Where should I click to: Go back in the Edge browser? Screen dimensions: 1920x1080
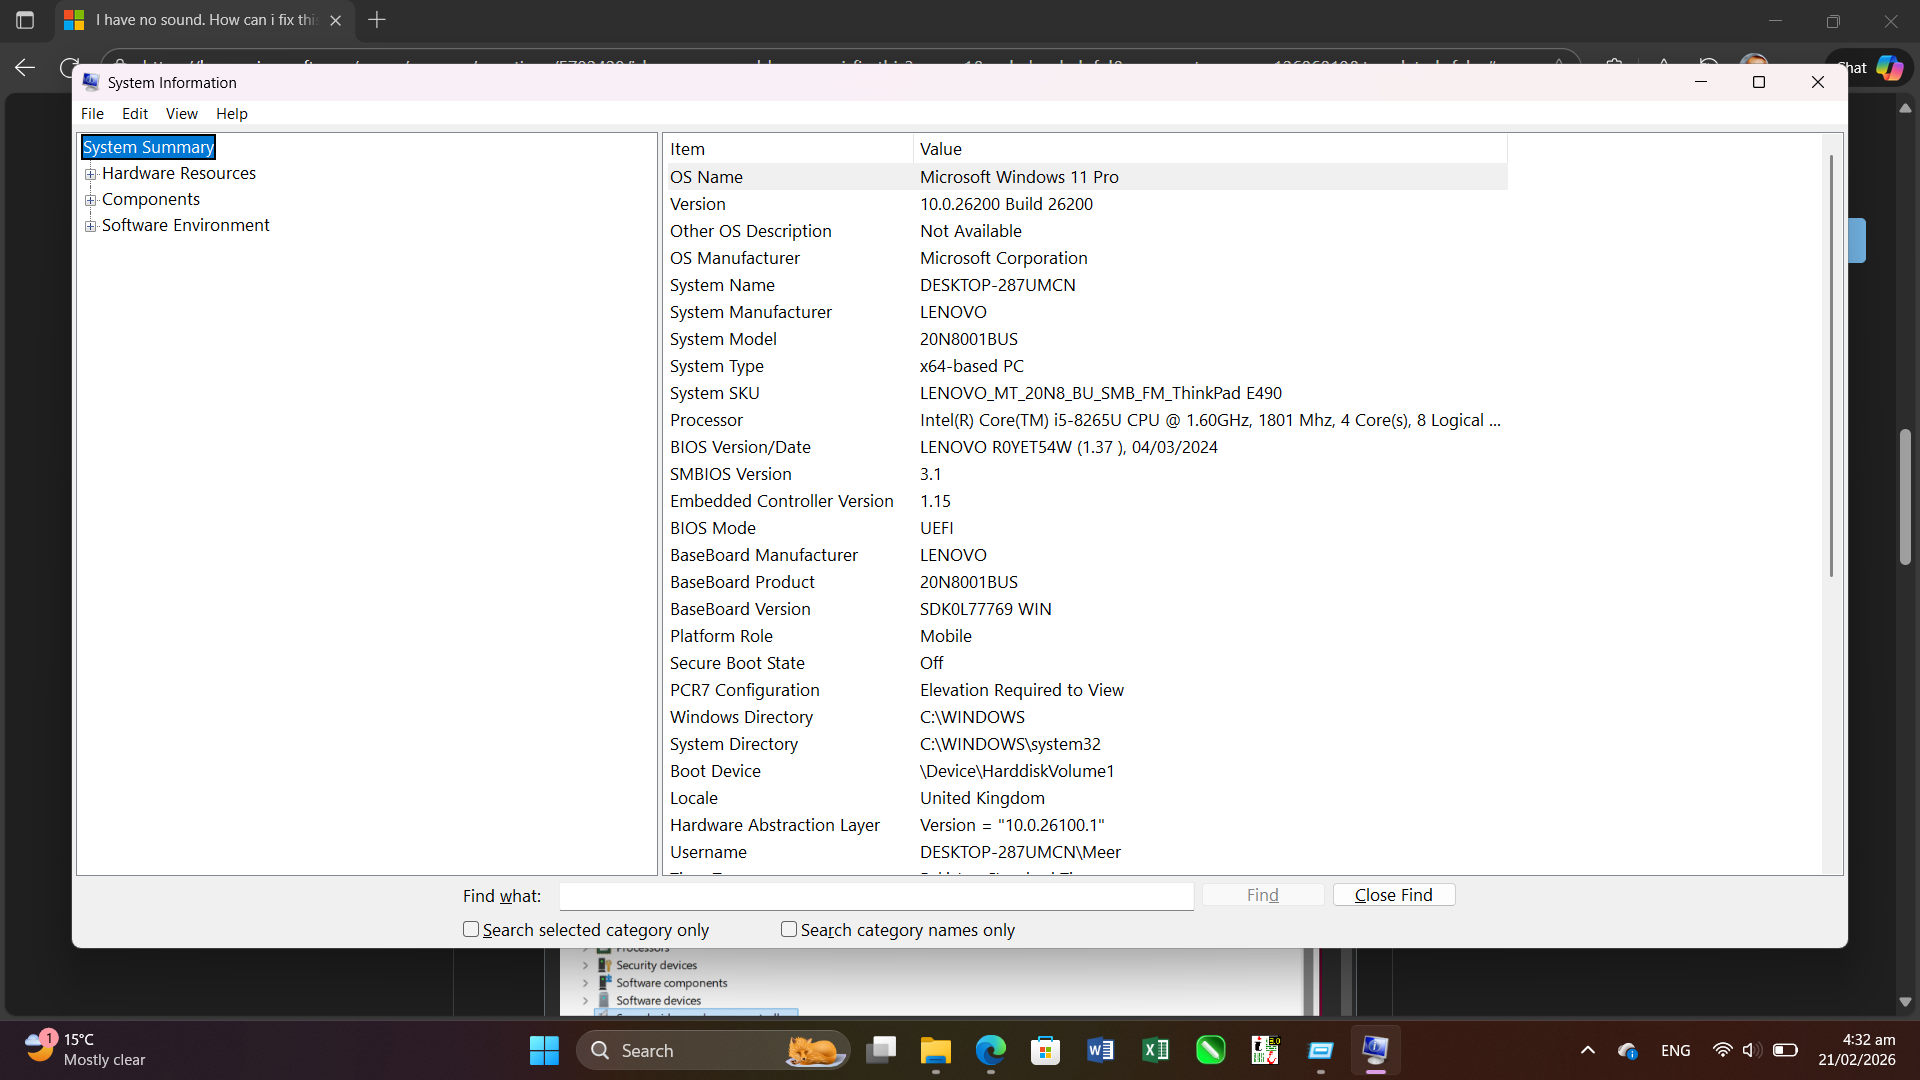[x=25, y=68]
